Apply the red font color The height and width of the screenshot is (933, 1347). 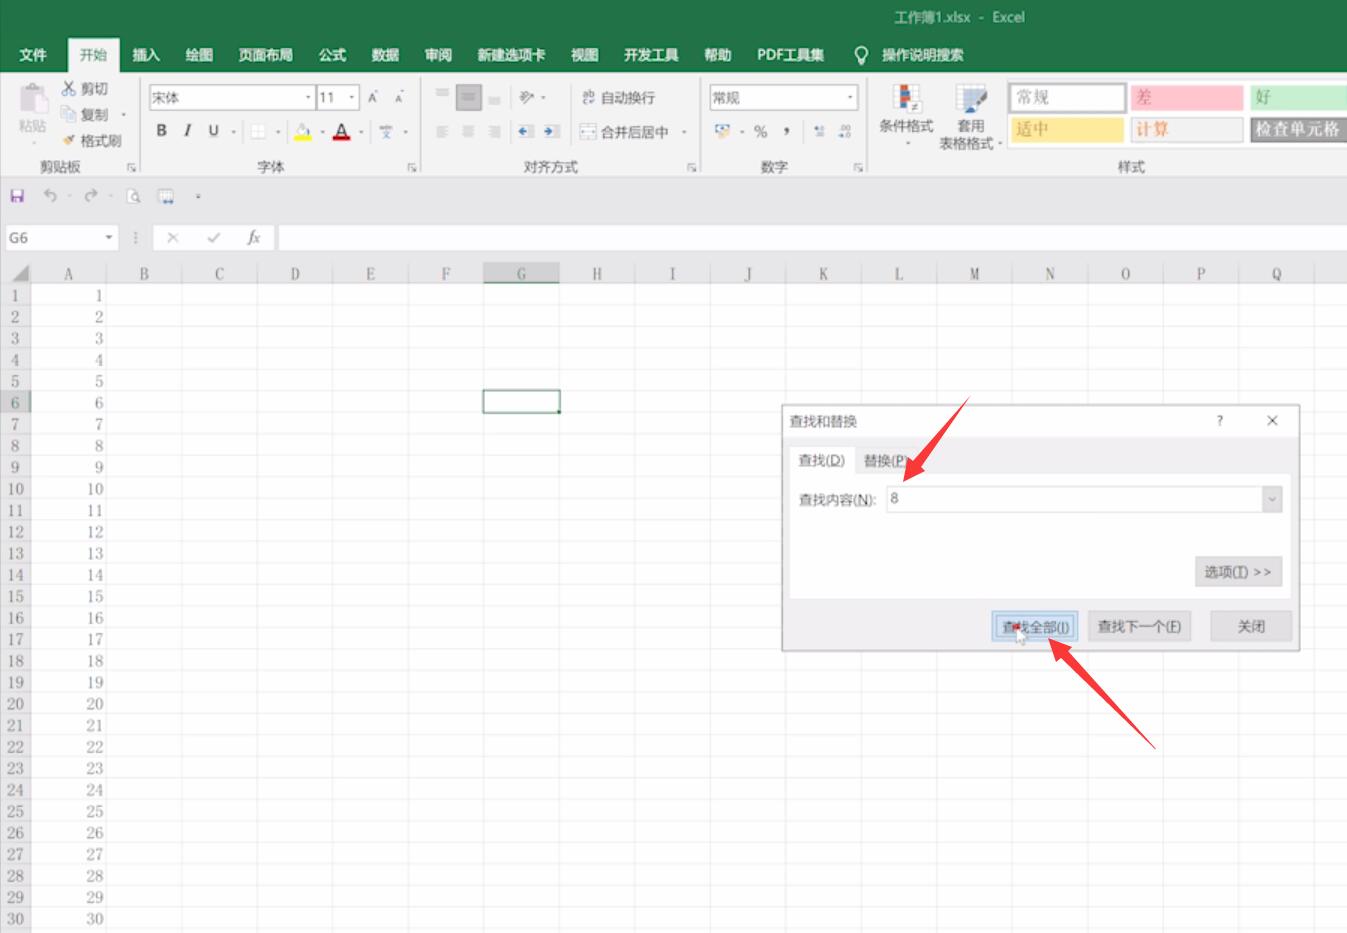click(342, 131)
